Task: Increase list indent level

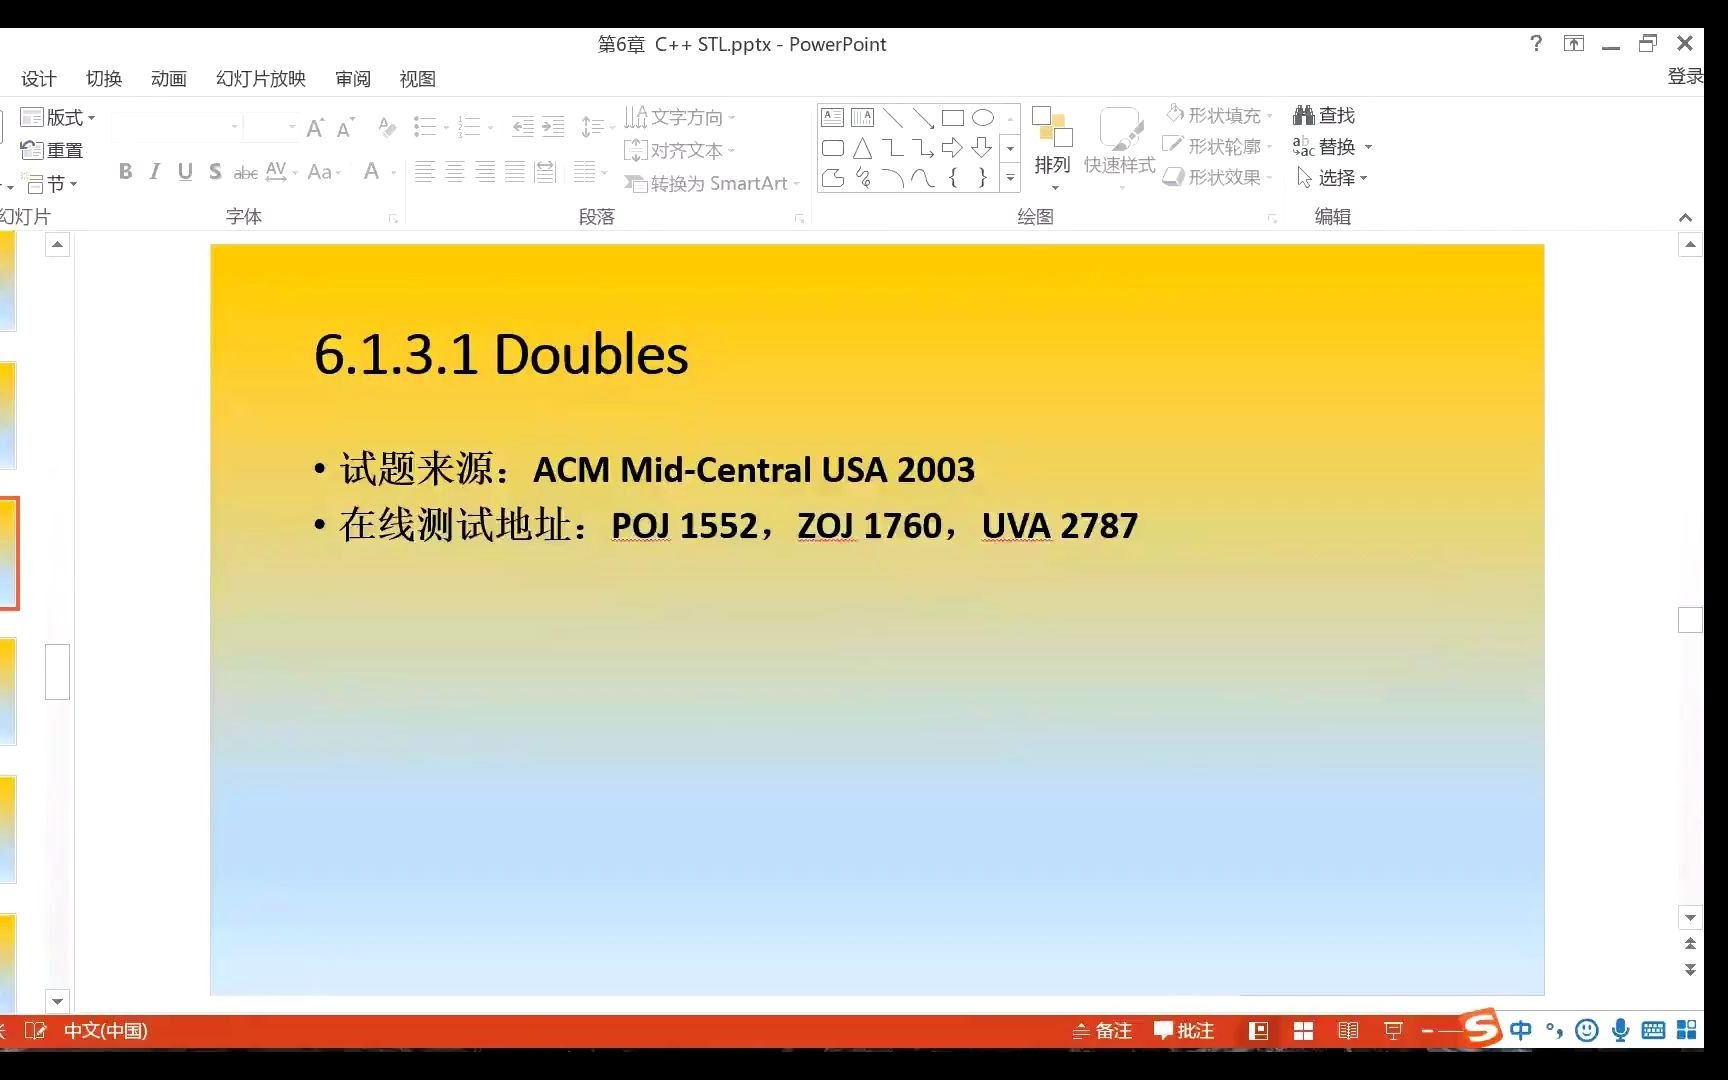Action: click(x=553, y=127)
